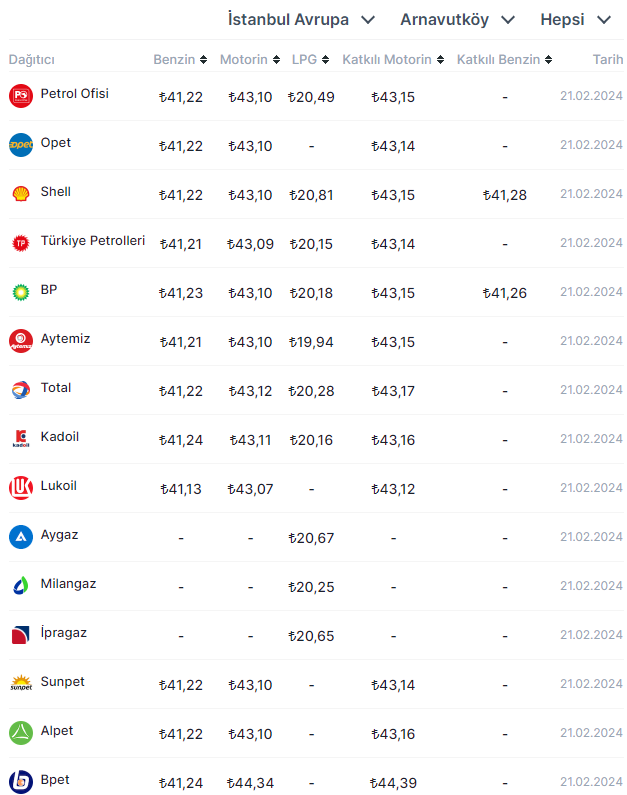Click the Aygaz blue logo
The width and height of the screenshot is (627, 795).
click(x=21, y=537)
